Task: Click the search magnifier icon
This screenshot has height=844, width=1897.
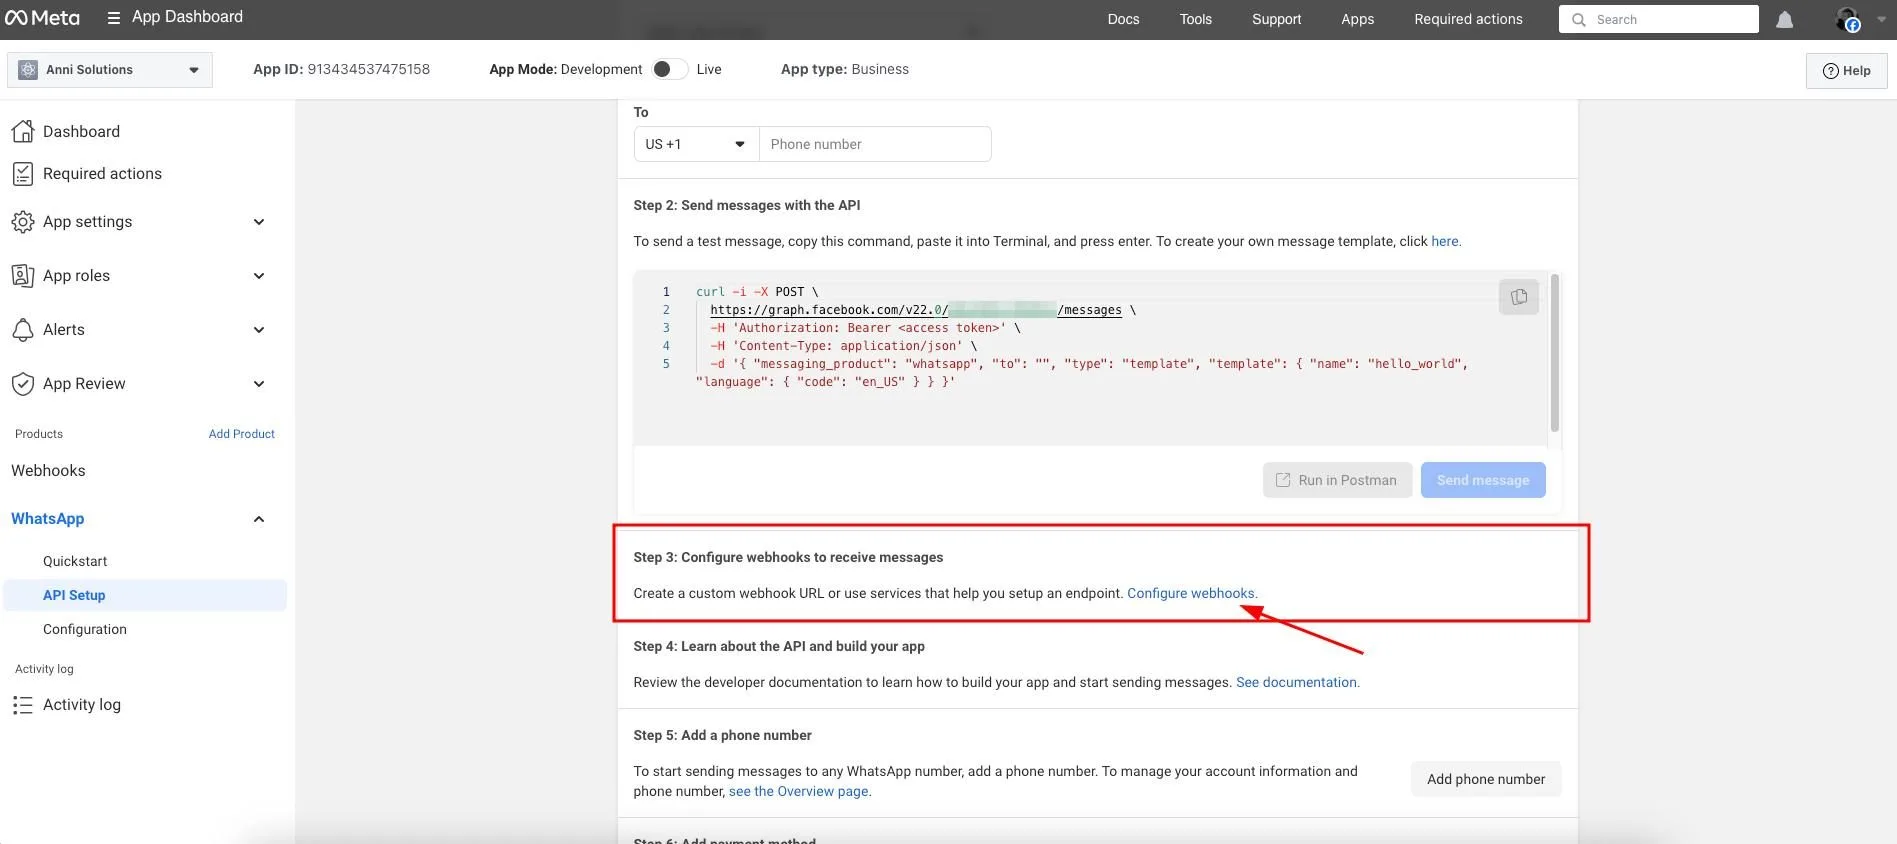Action: (x=1579, y=20)
